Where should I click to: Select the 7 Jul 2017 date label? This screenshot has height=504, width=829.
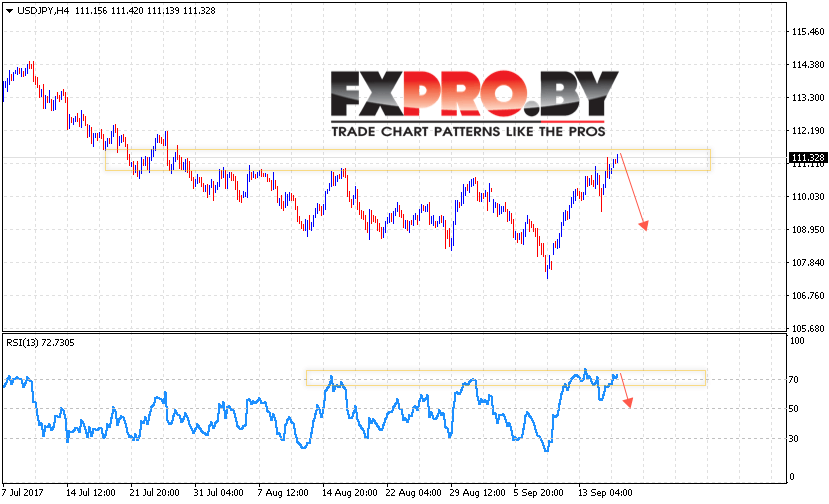(23, 493)
